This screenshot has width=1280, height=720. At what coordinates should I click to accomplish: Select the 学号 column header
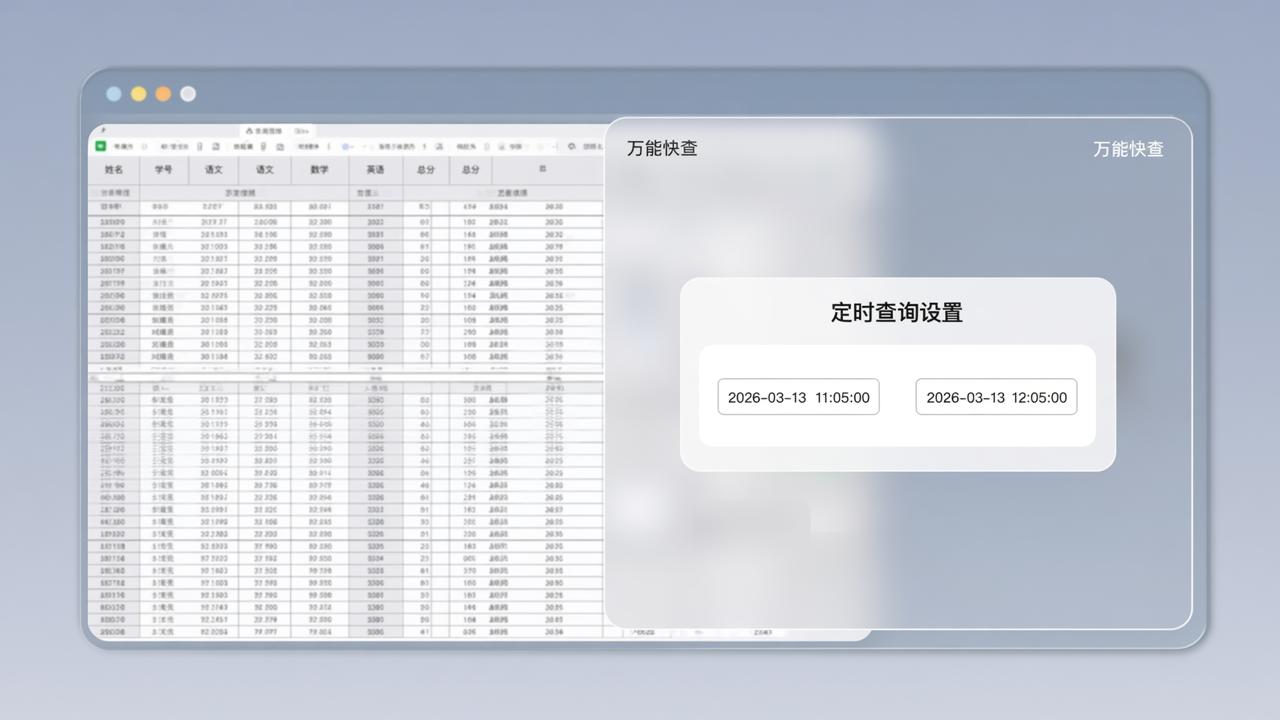point(164,170)
